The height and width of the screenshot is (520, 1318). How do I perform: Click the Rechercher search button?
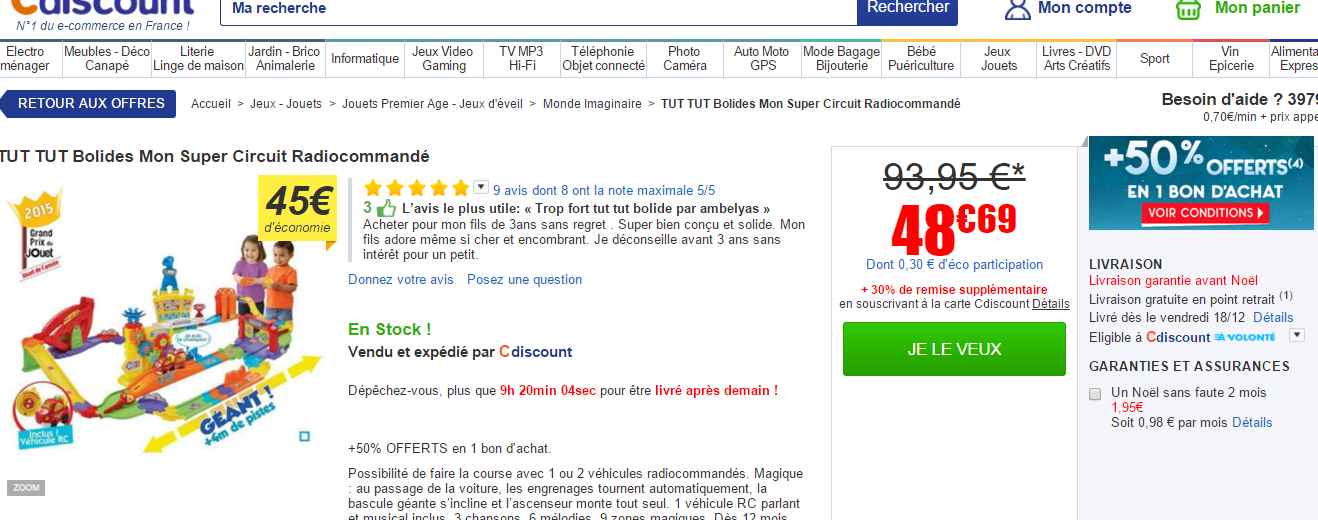pos(907,9)
